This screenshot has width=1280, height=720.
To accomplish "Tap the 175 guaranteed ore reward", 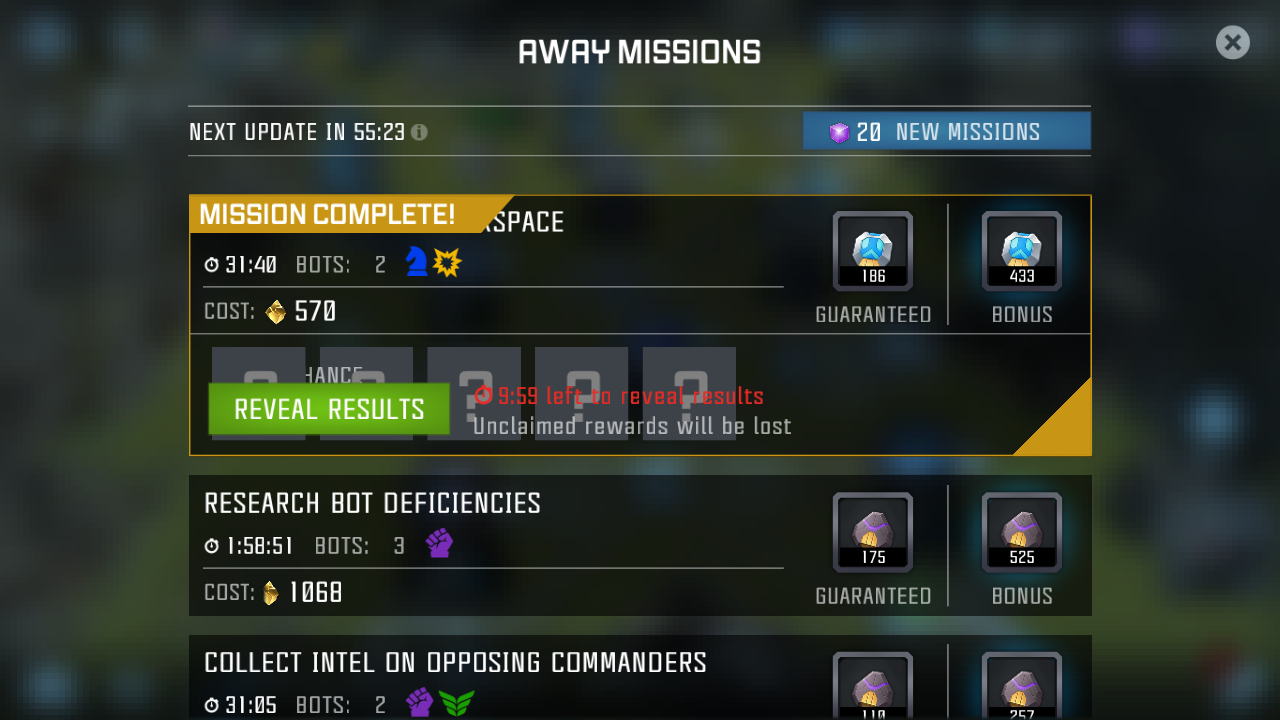I will (x=873, y=532).
